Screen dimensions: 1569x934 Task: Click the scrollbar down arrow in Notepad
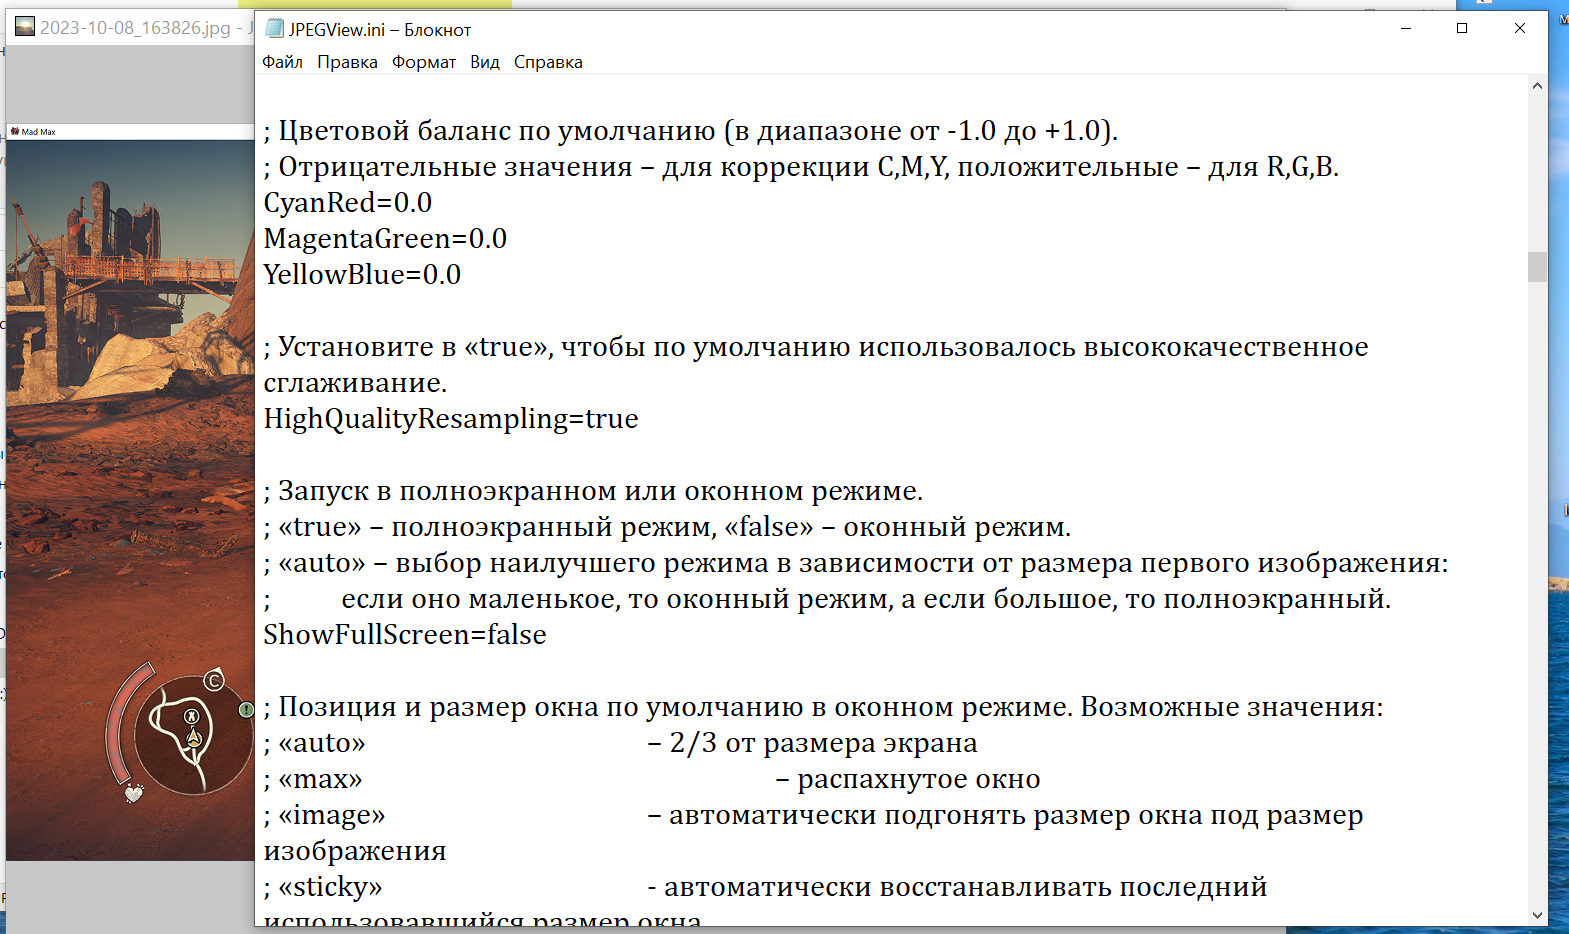(x=1537, y=915)
